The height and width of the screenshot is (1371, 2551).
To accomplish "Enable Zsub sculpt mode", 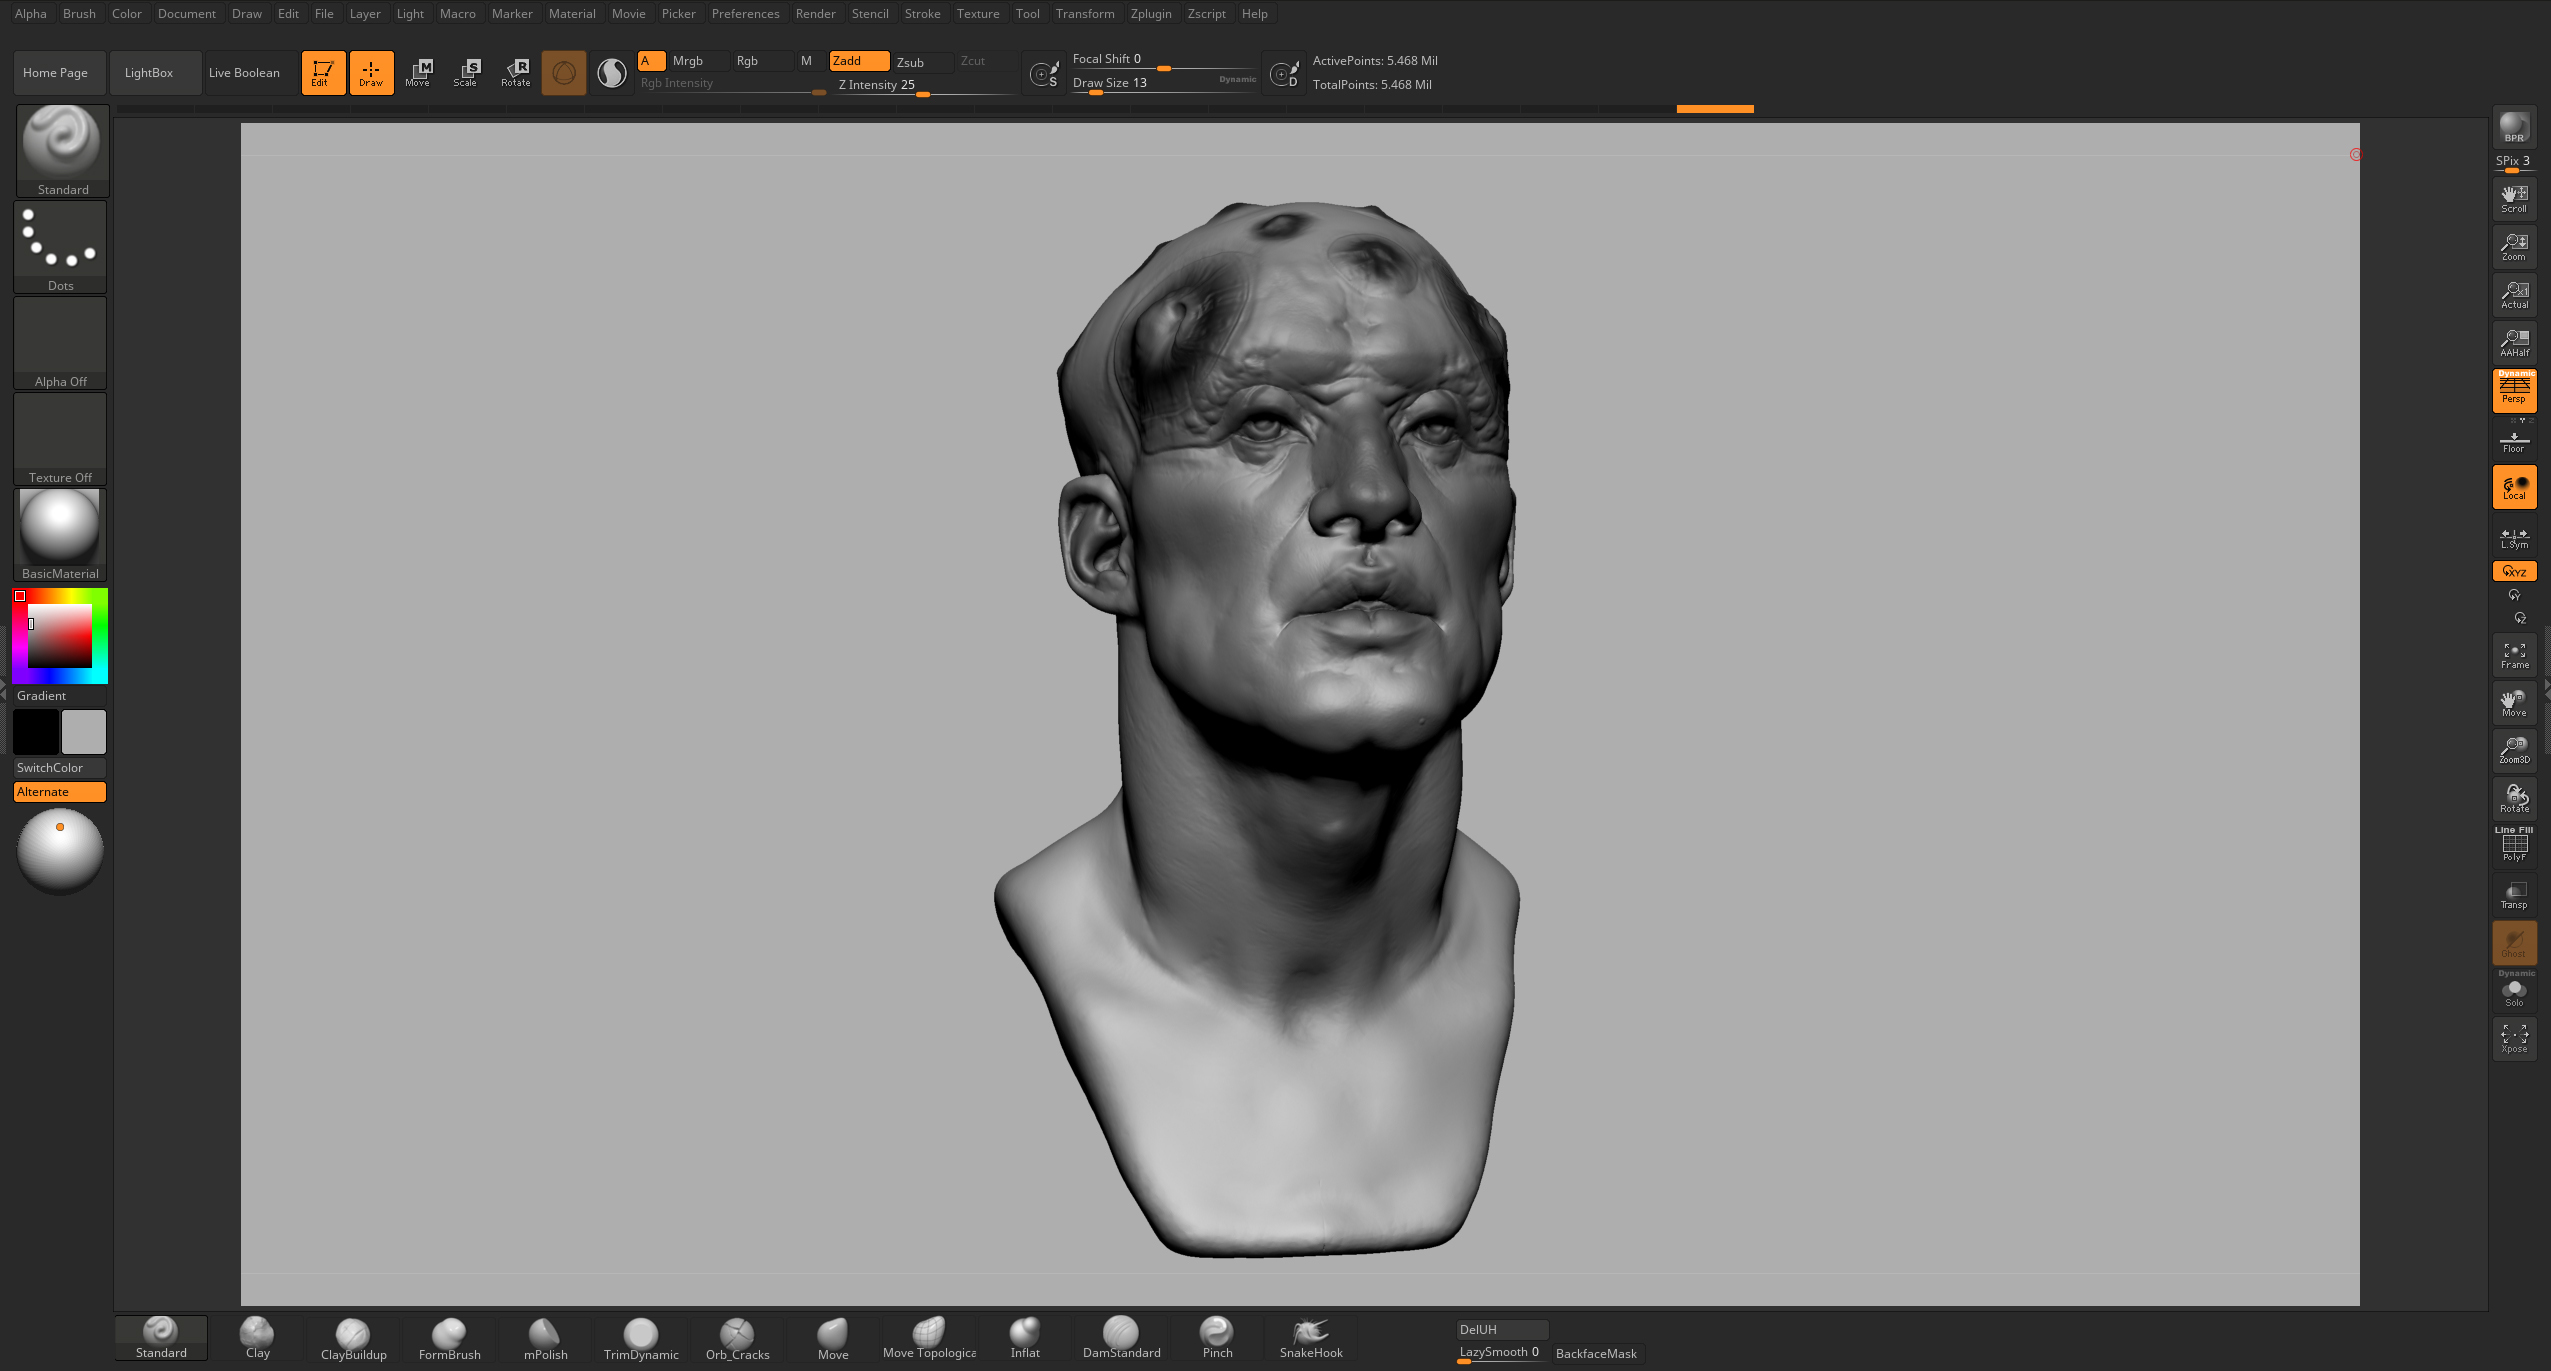I will point(911,62).
